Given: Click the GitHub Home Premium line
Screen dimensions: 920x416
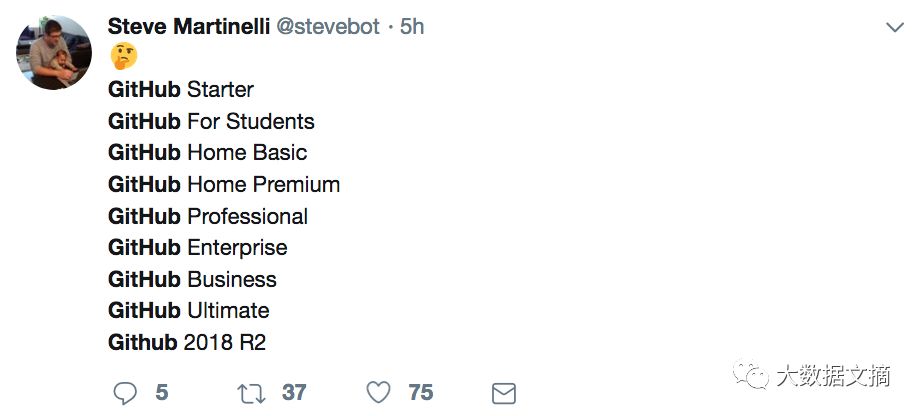Looking at the screenshot, I should [224, 184].
